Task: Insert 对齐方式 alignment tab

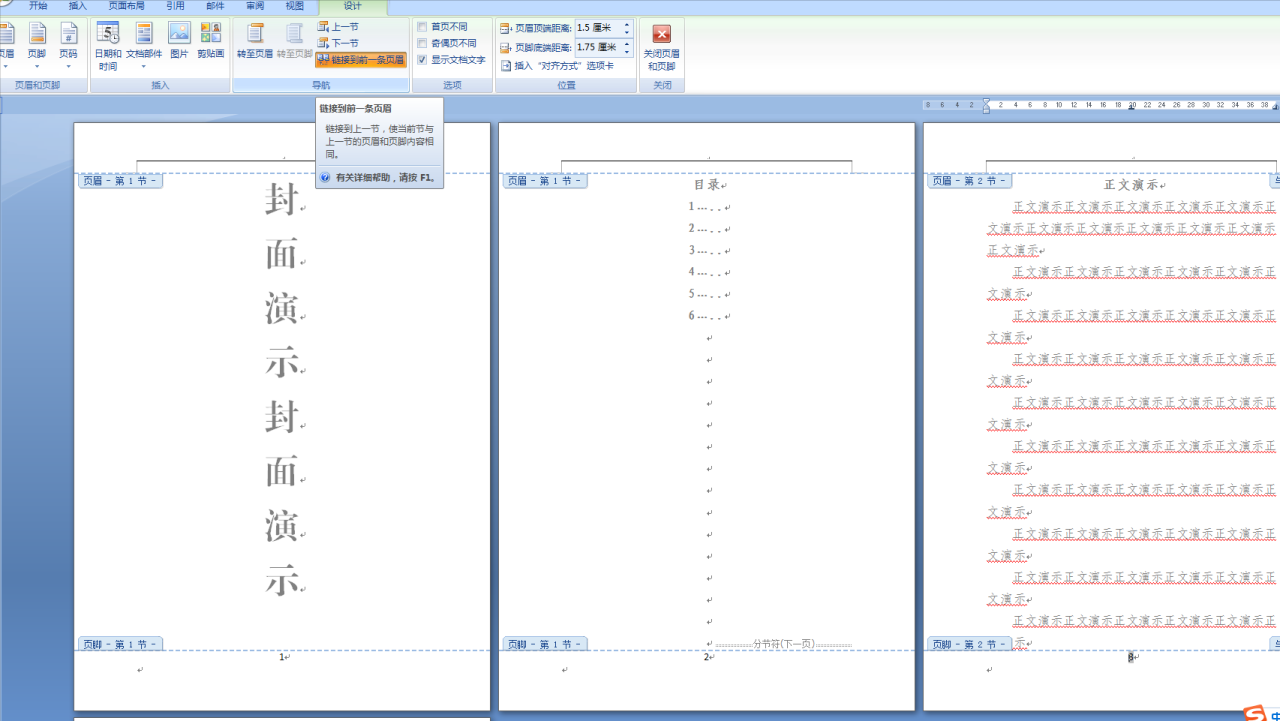Action: pyautogui.click(x=557, y=66)
